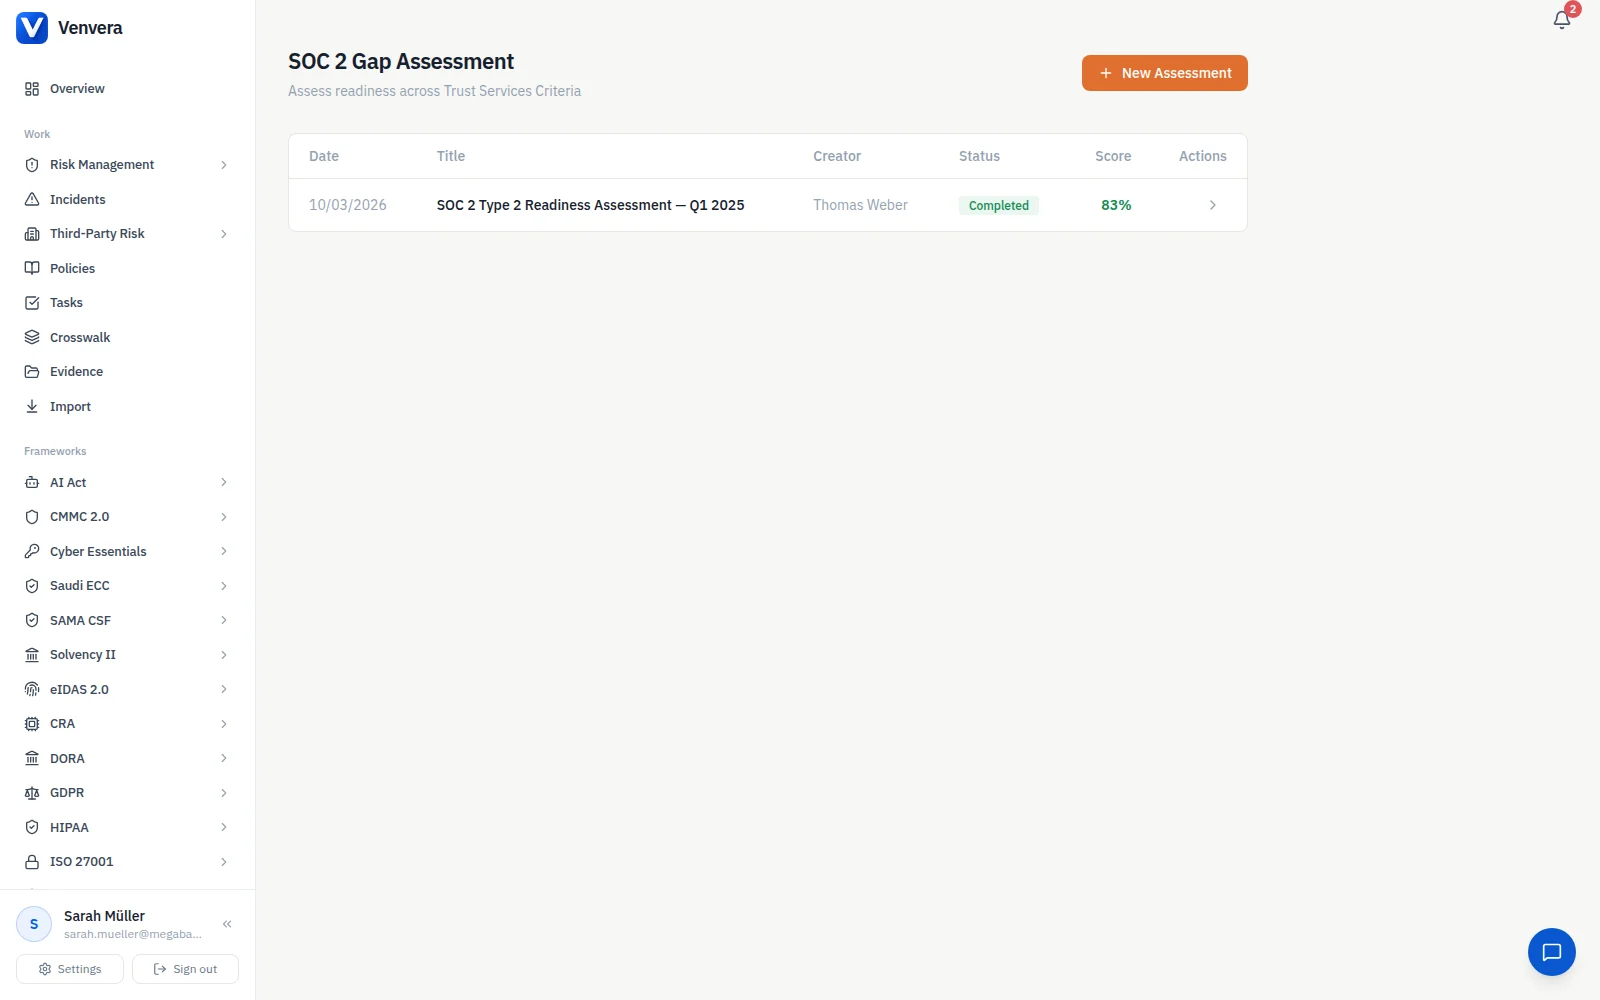Click the Tasks checkbox icon
This screenshot has width=1600, height=1000.
click(x=32, y=303)
